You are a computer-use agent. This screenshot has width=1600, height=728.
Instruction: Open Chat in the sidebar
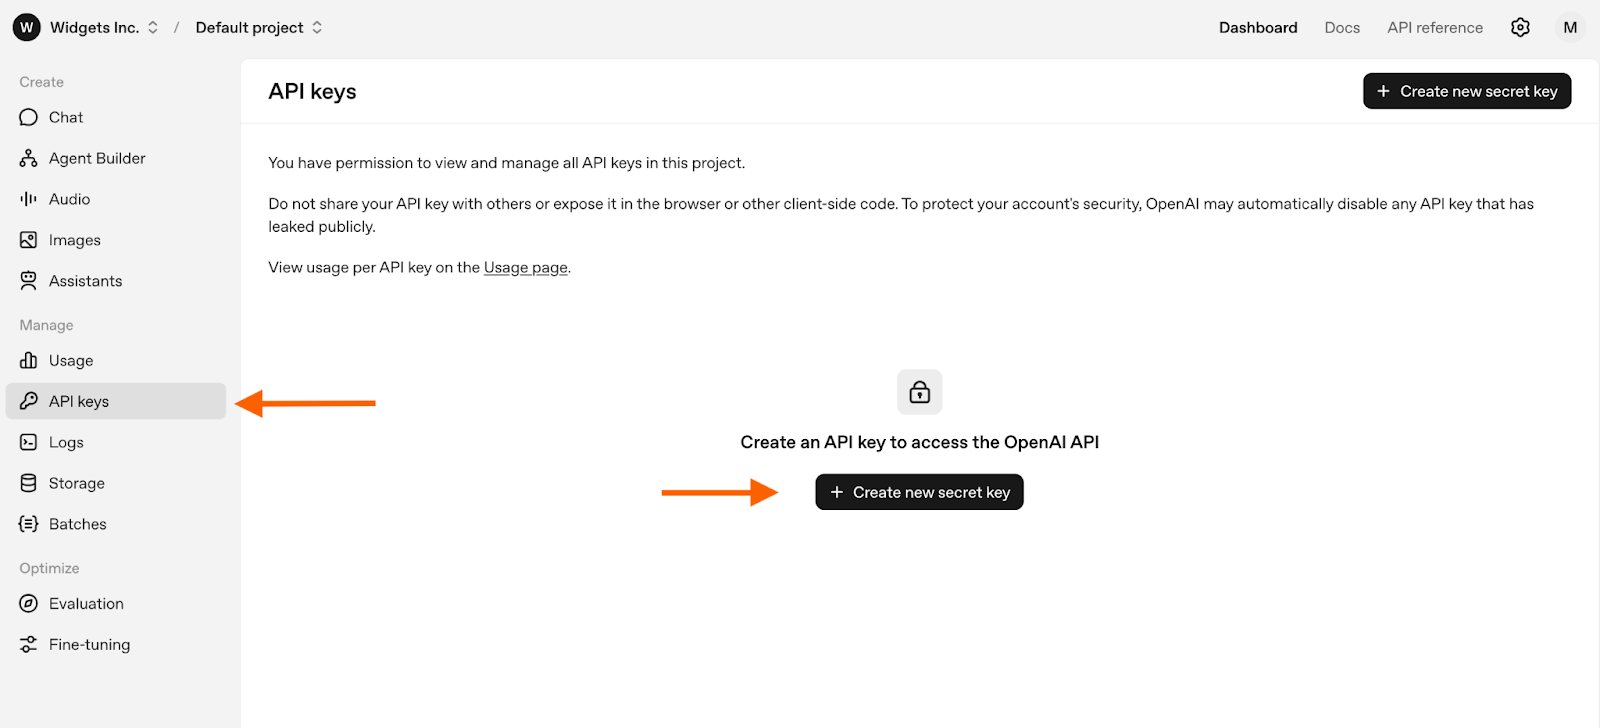(x=116, y=117)
